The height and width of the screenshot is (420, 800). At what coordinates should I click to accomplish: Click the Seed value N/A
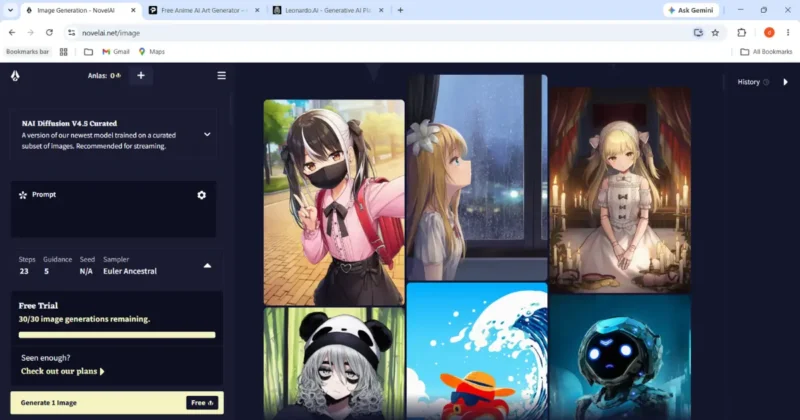pos(86,271)
